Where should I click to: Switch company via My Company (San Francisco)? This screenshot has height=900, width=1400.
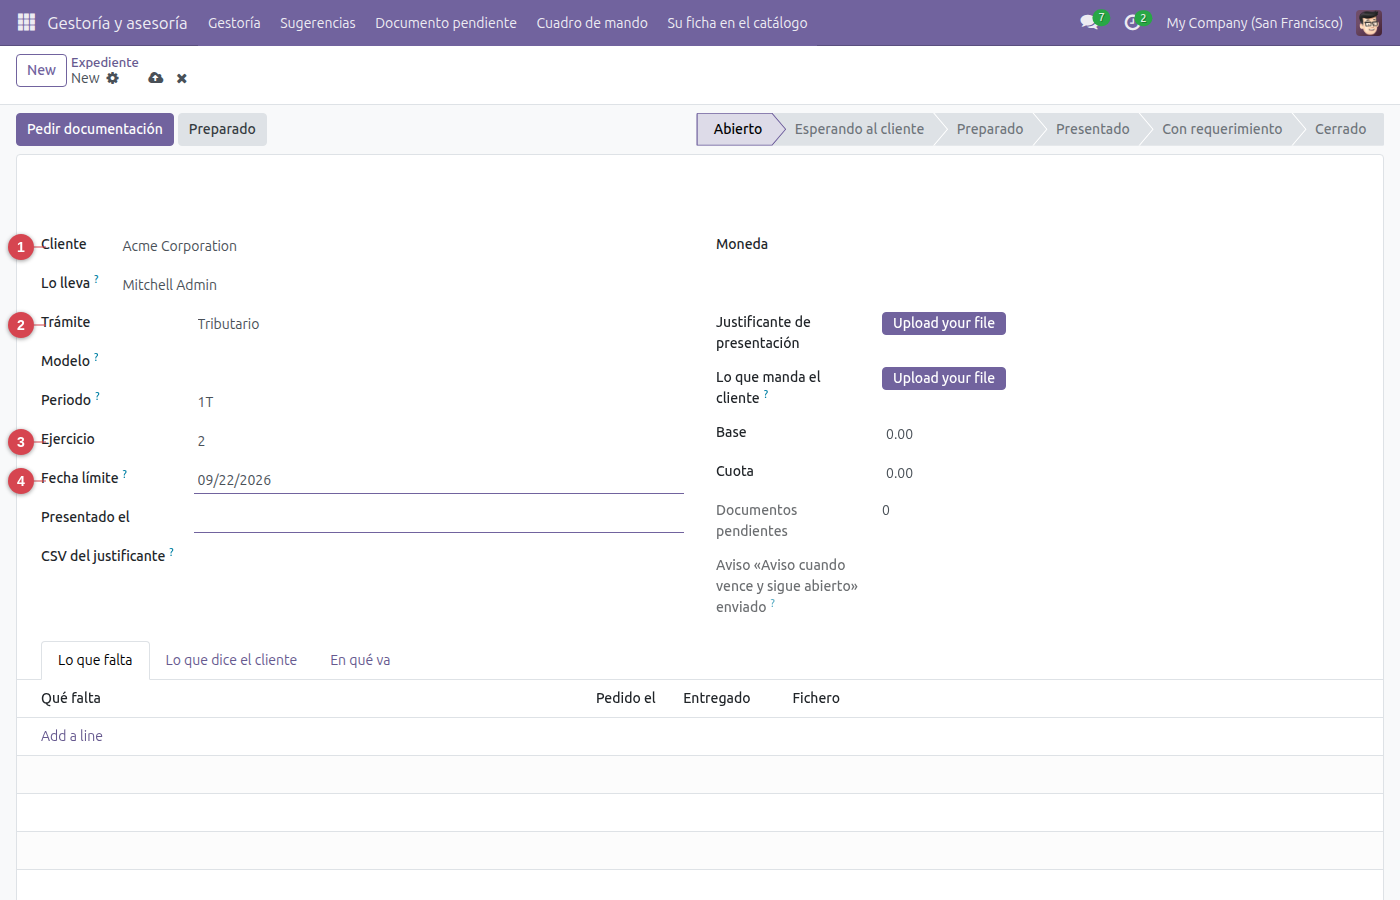tap(1254, 22)
